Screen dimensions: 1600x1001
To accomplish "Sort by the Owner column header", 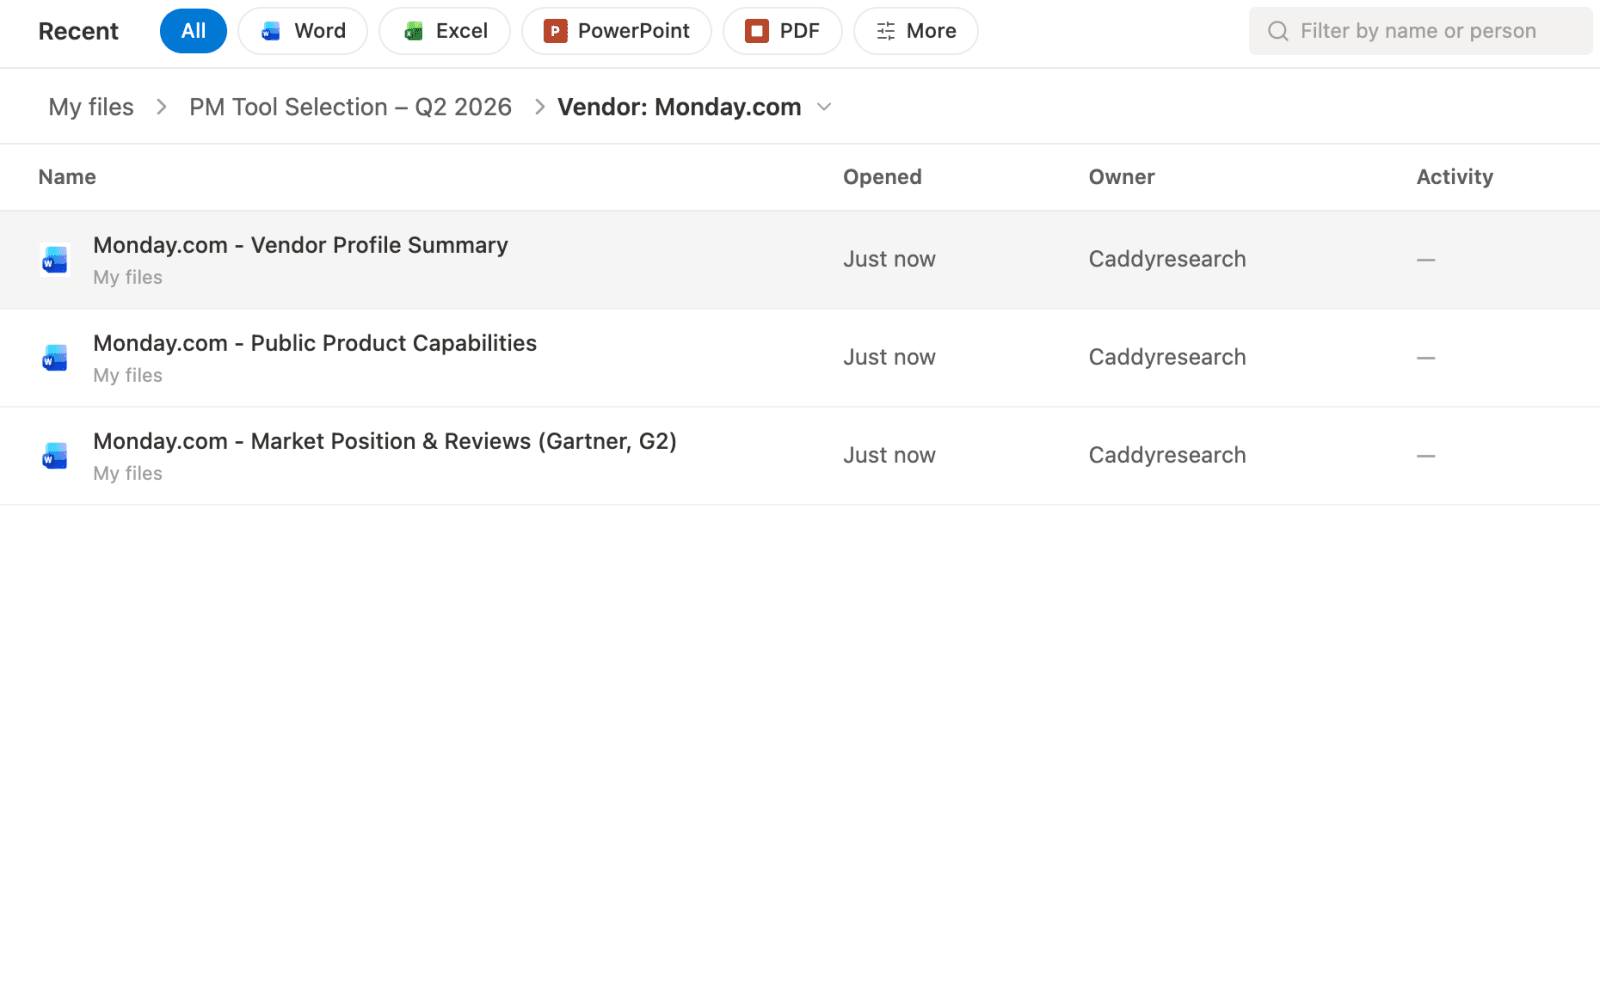I will pyautogui.click(x=1121, y=177).
